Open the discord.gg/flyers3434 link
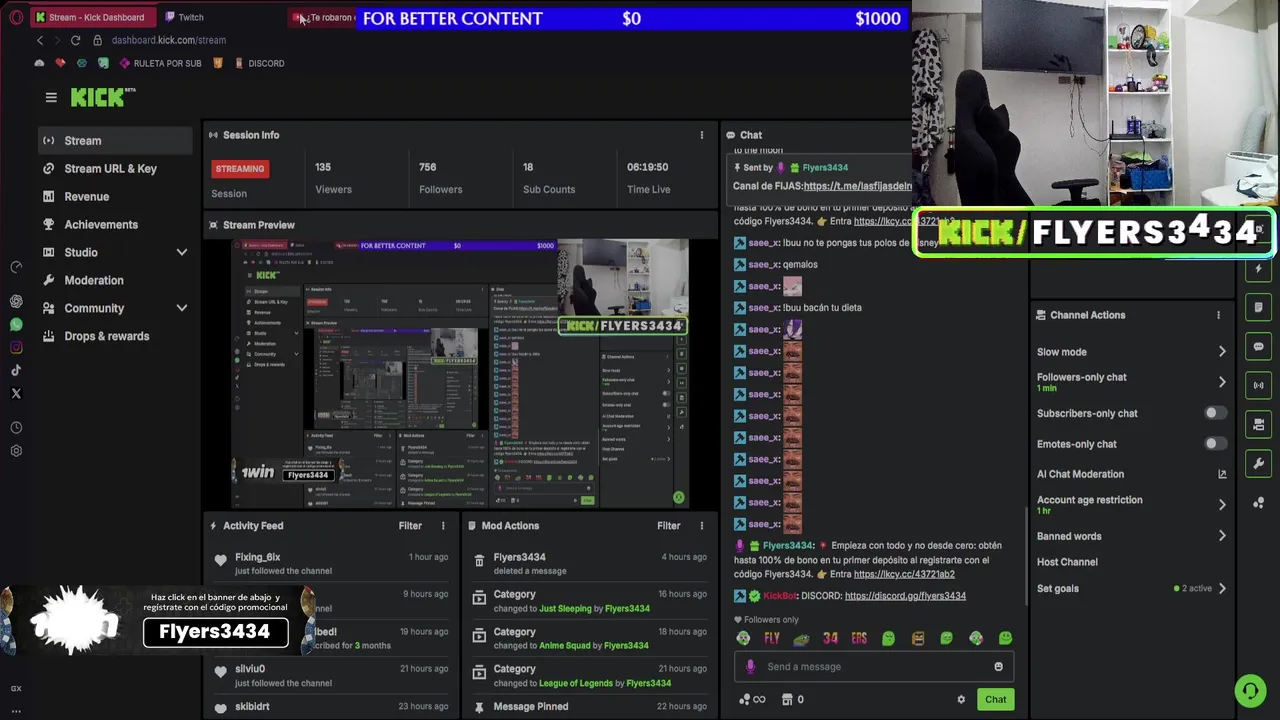 pos(905,596)
